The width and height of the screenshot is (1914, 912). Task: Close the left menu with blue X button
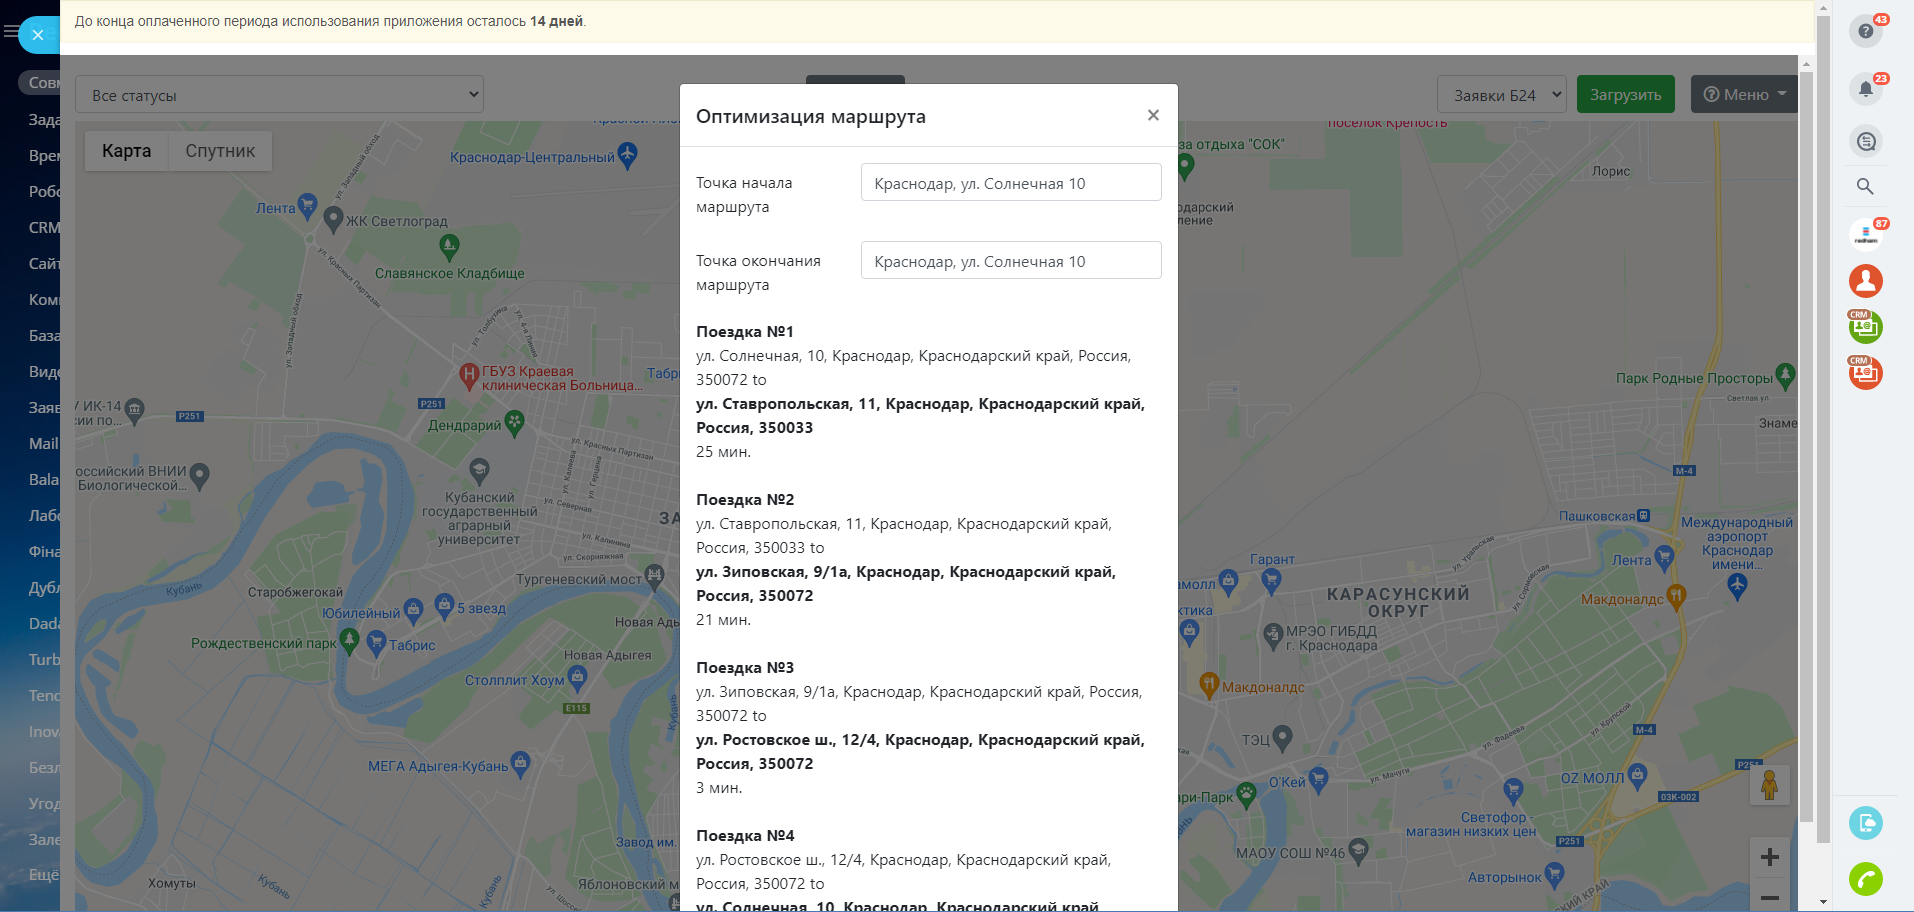coord(38,35)
